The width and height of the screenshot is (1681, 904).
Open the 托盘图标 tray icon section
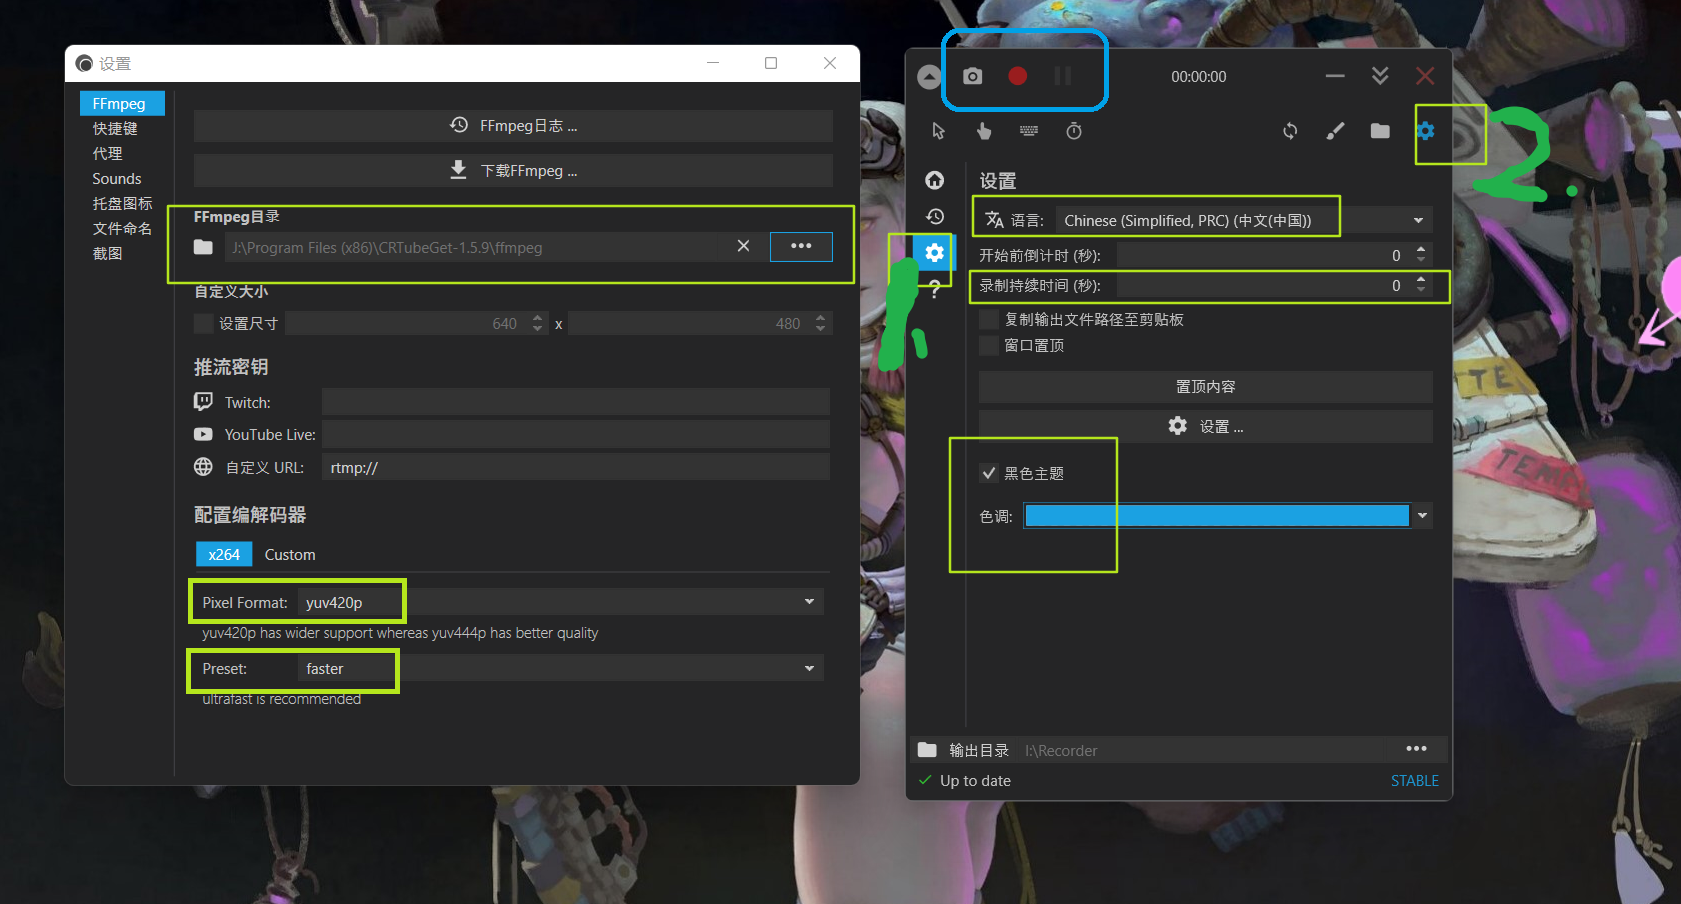(x=122, y=203)
